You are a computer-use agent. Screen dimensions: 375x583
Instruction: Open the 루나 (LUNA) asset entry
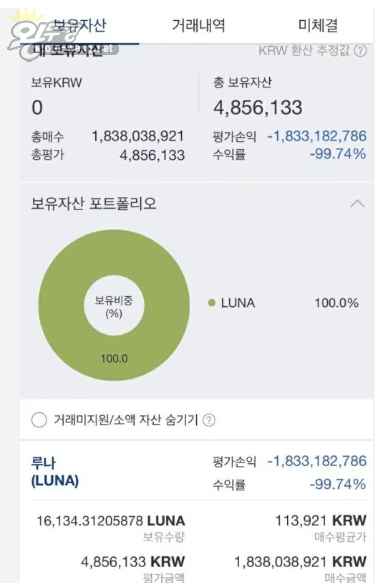coord(55,472)
